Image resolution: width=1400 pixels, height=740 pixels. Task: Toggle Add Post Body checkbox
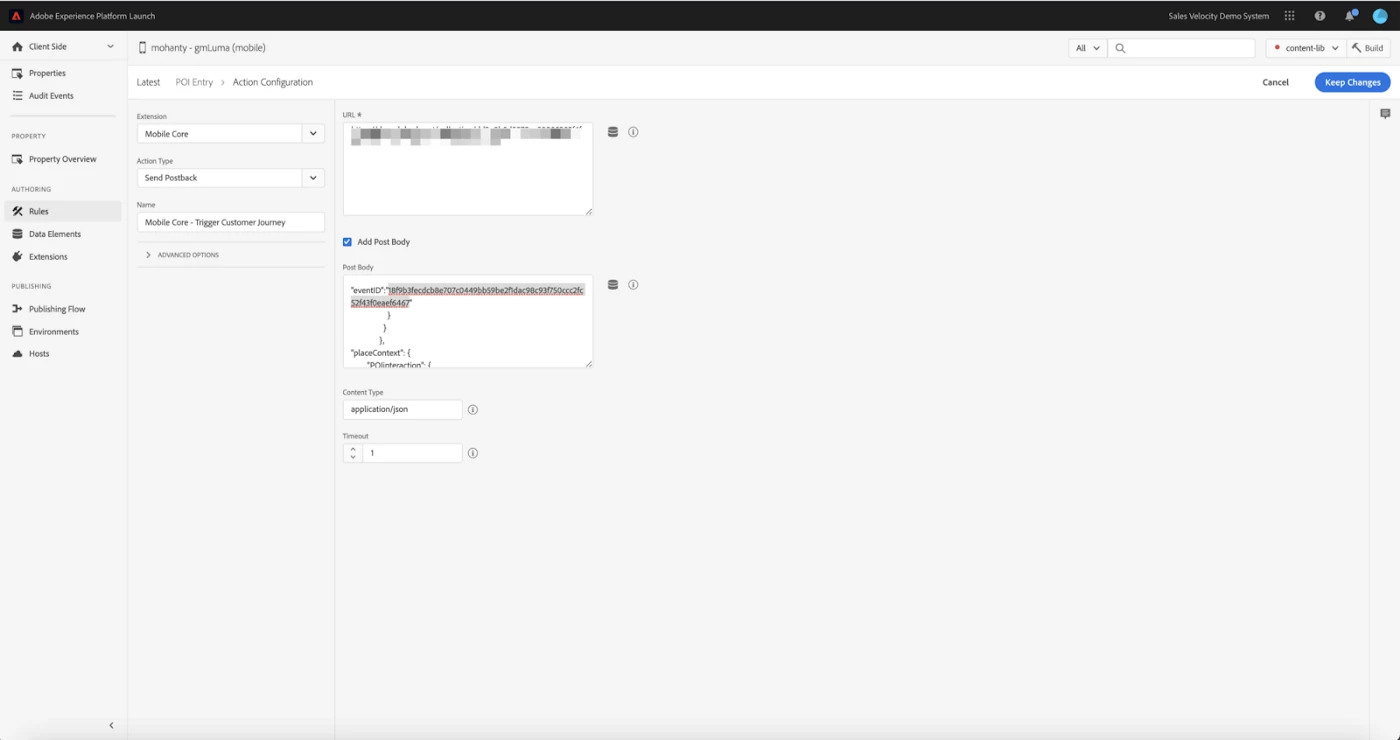click(347, 242)
